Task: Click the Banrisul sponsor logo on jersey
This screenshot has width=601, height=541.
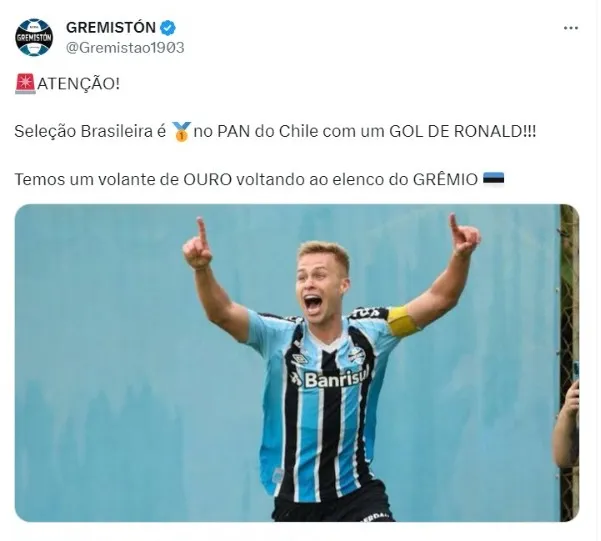Action: tap(330, 378)
